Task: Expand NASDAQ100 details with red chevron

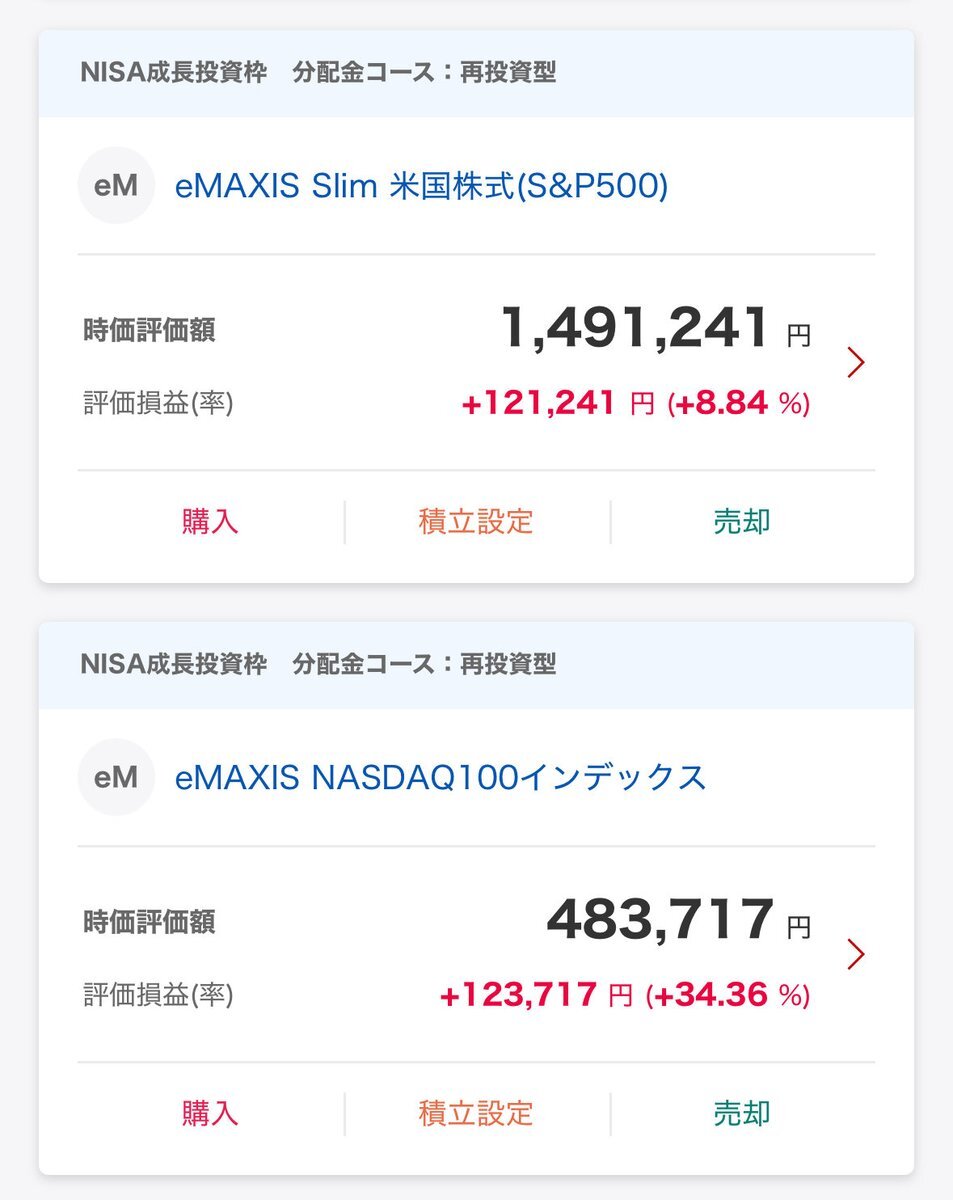Action: click(855, 954)
